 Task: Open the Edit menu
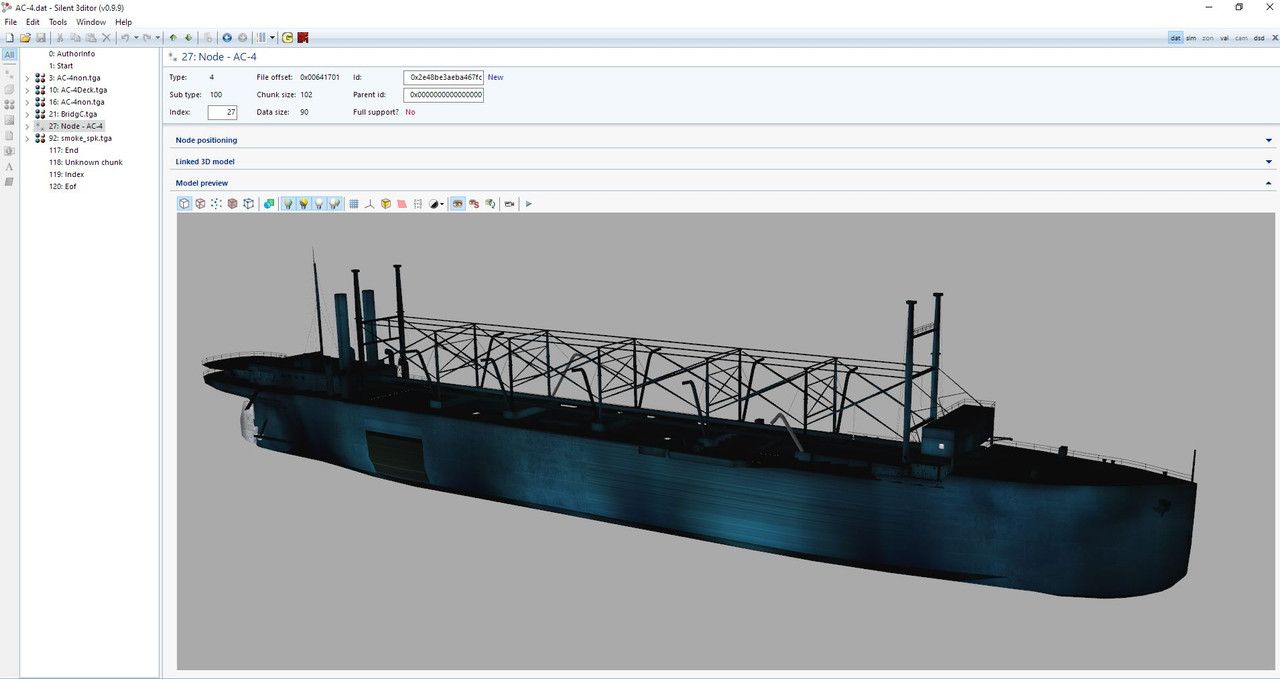coord(33,22)
